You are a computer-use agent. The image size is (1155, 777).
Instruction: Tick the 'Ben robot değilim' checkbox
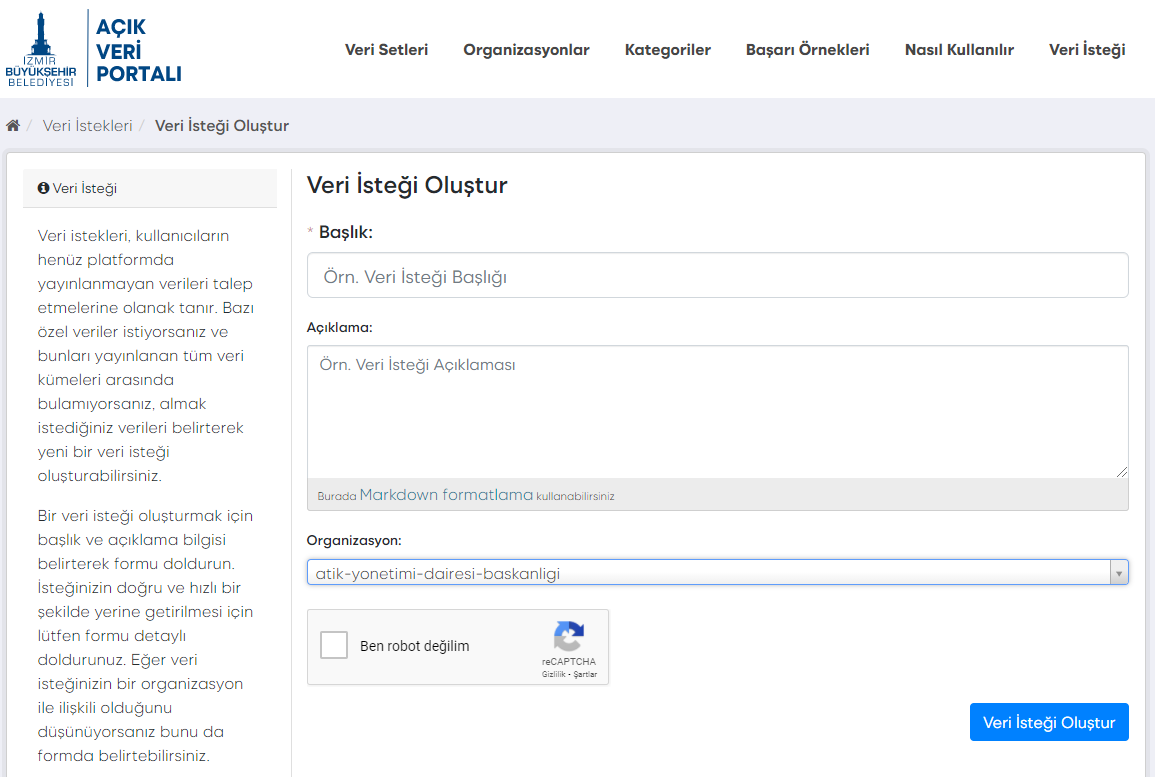pyautogui.click(x=334, y=646)
